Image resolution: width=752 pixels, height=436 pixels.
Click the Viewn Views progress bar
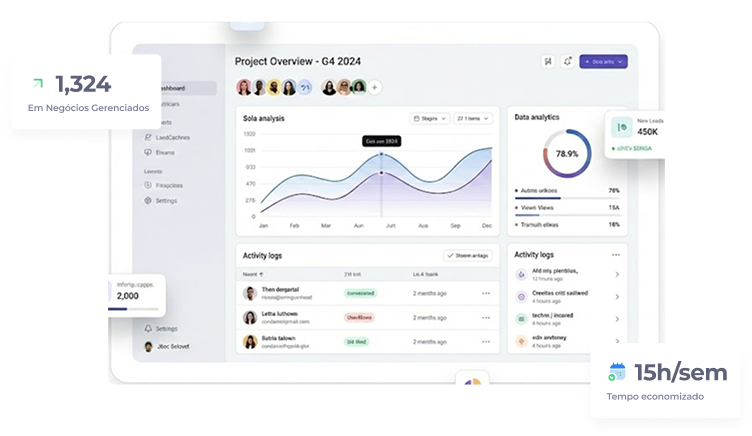tap(567, 215)
